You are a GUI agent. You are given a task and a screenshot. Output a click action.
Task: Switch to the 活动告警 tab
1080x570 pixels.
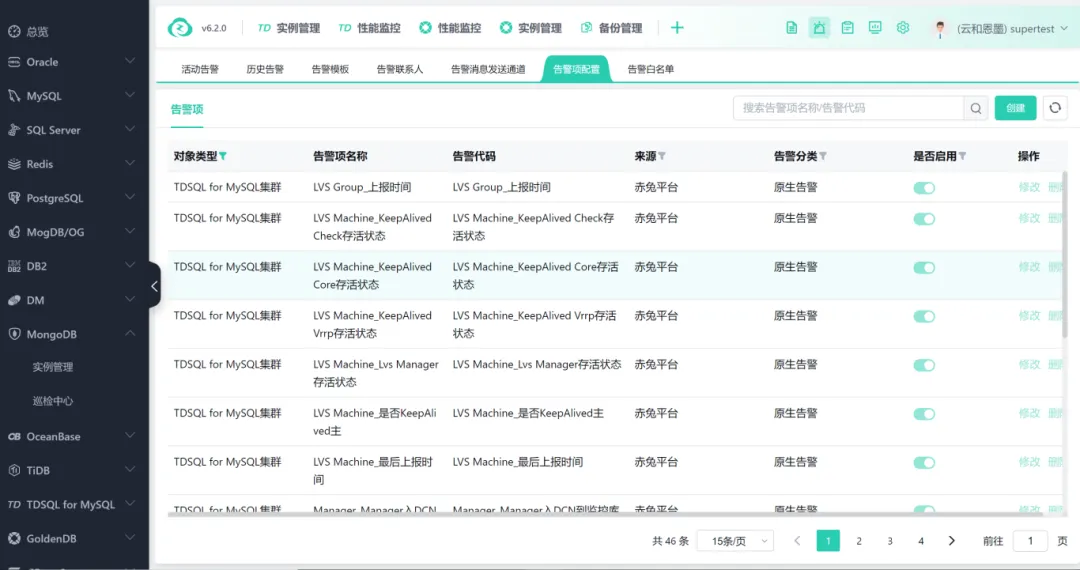coord(200,70)
